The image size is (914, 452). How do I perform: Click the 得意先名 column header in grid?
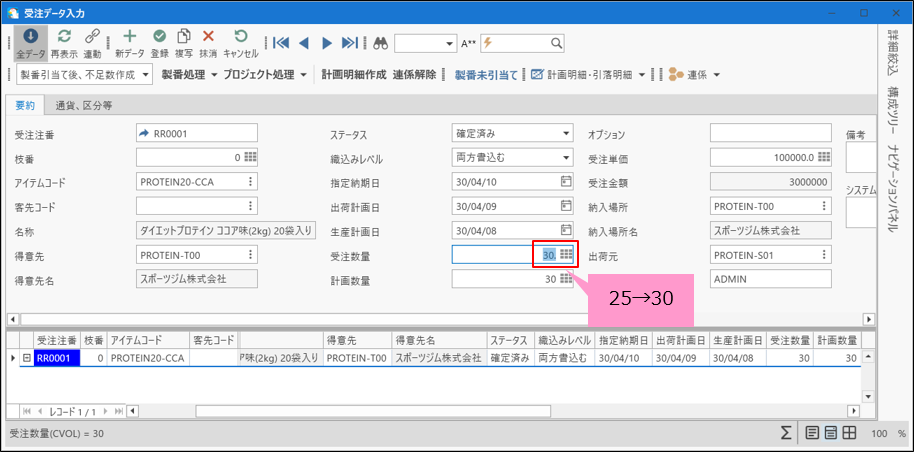(438, 340)
